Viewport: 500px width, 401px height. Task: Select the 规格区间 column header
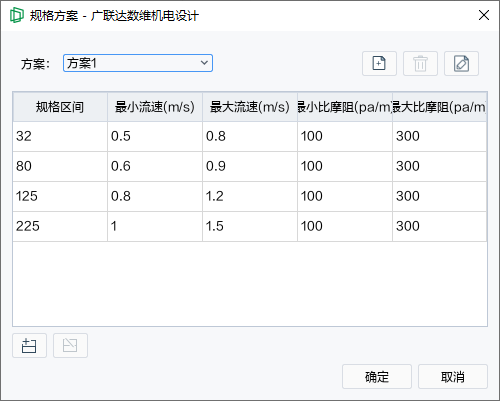click(x=60, y=107)
